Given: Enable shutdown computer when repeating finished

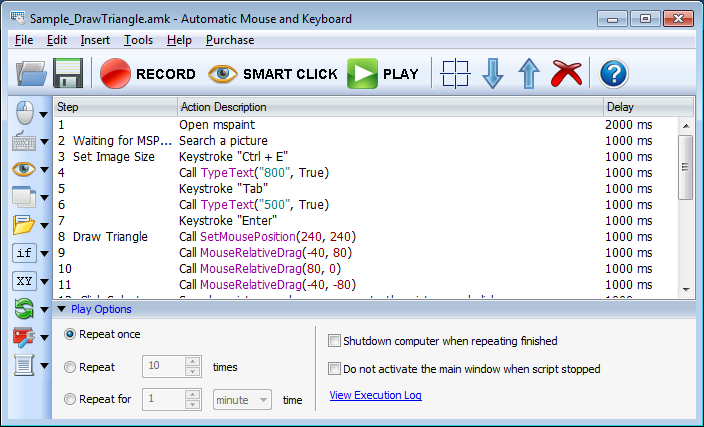Looking at the screenshot, I should [x=334, y=341].
